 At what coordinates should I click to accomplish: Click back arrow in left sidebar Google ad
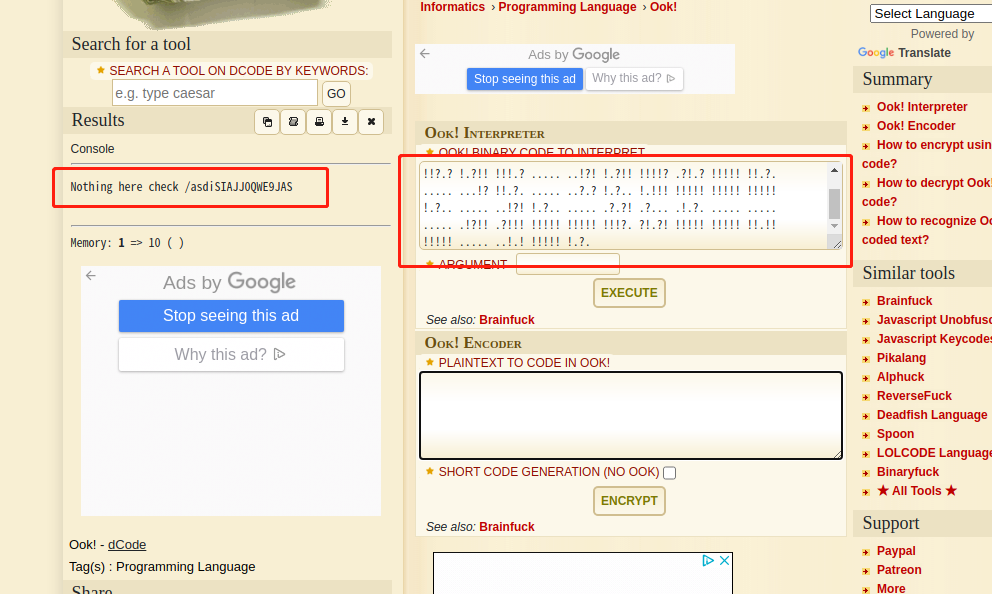91,275
